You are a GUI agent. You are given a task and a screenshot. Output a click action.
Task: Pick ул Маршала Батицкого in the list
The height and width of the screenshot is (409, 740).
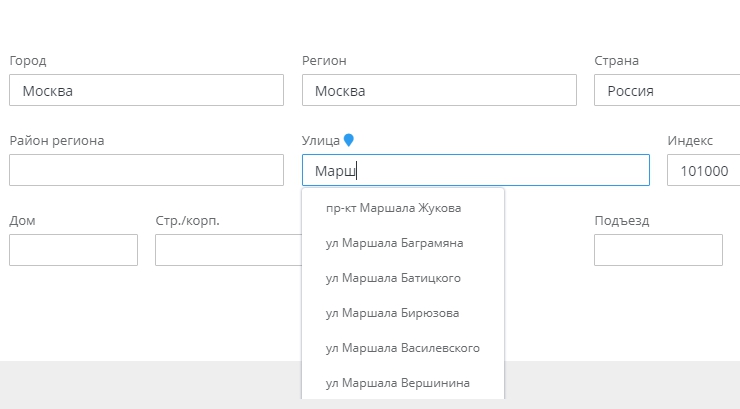pos(393,278)
